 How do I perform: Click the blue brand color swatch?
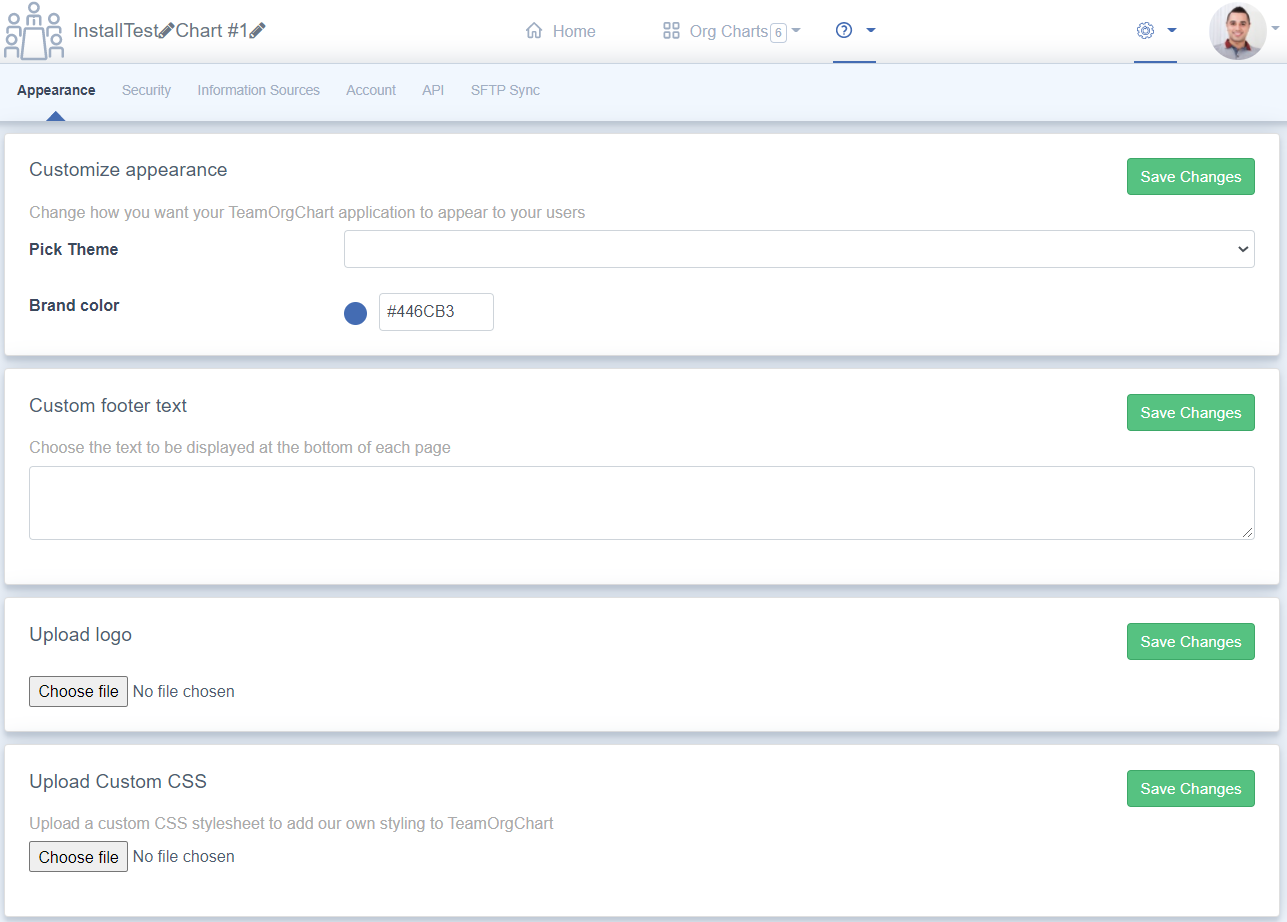tap(355, 313)
